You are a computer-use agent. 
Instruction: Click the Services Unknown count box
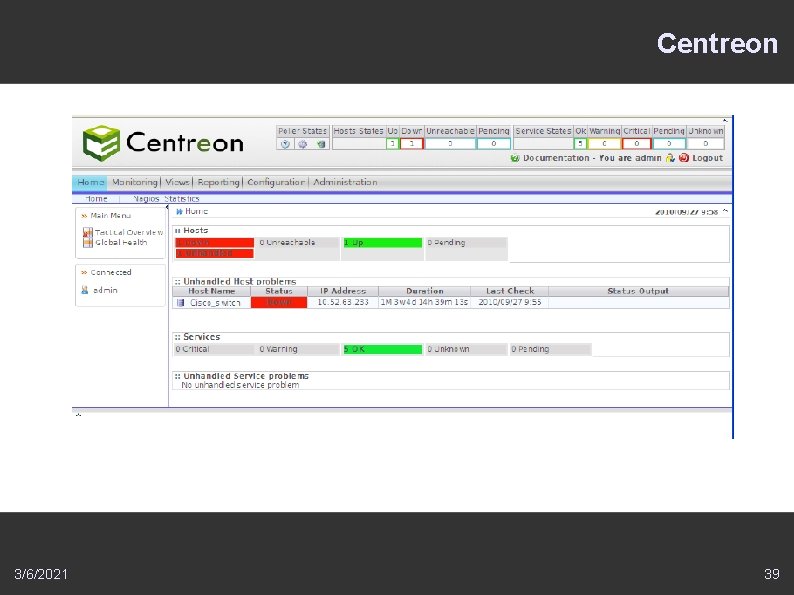[705, 144]
